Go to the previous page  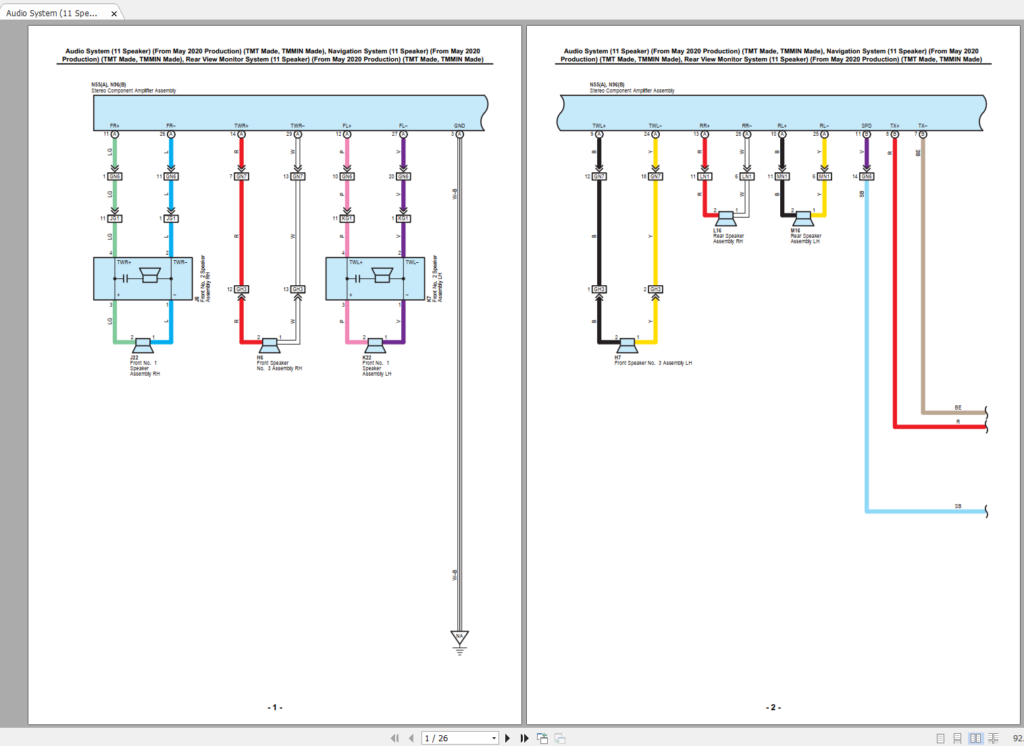(x=411, y=738)
